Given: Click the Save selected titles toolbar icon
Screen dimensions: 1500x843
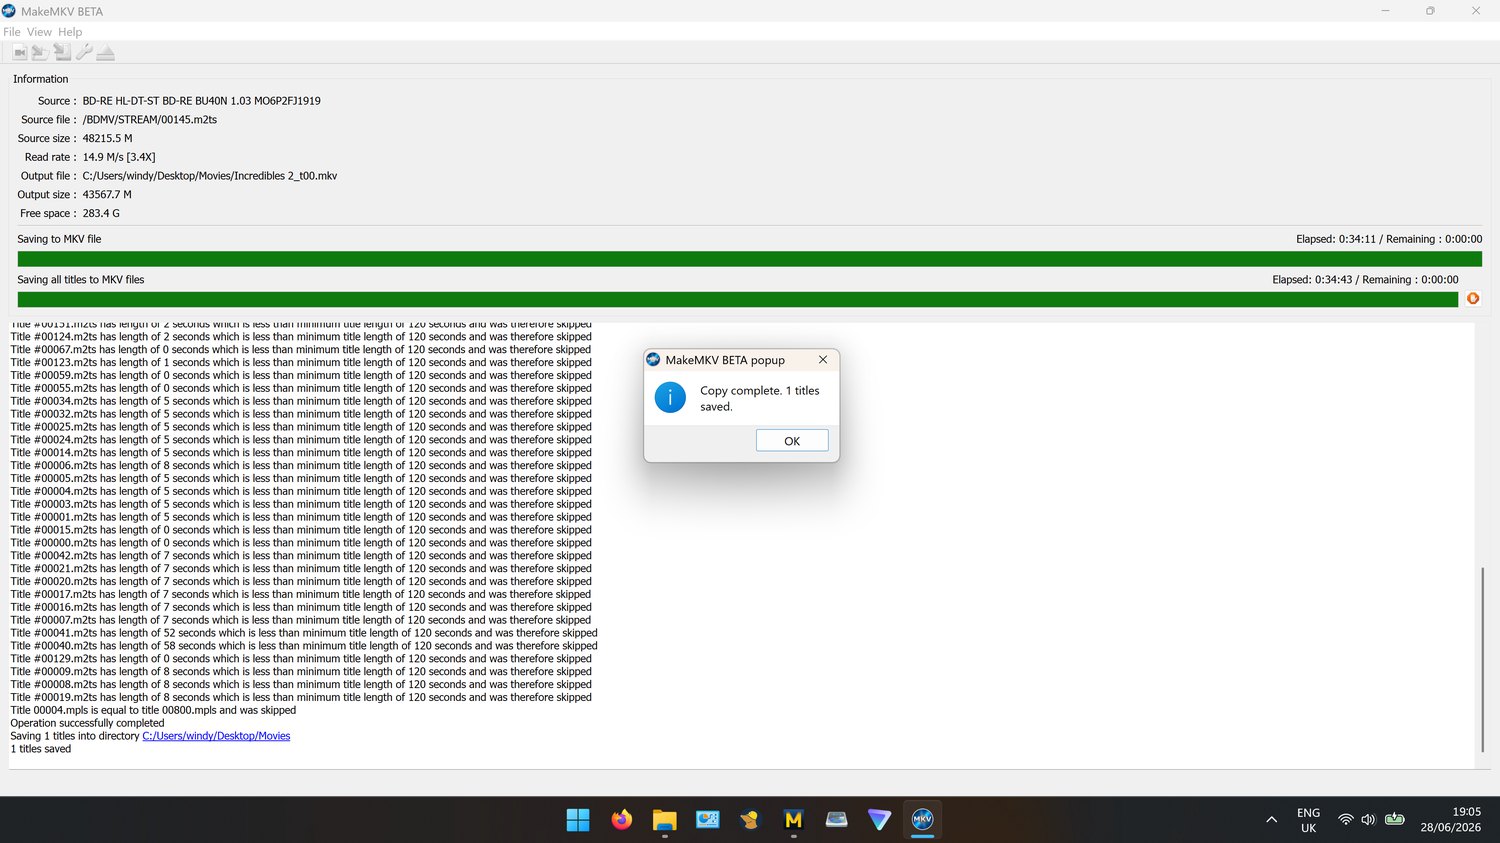Looking at the screenshot, I should tap(62, 52).
